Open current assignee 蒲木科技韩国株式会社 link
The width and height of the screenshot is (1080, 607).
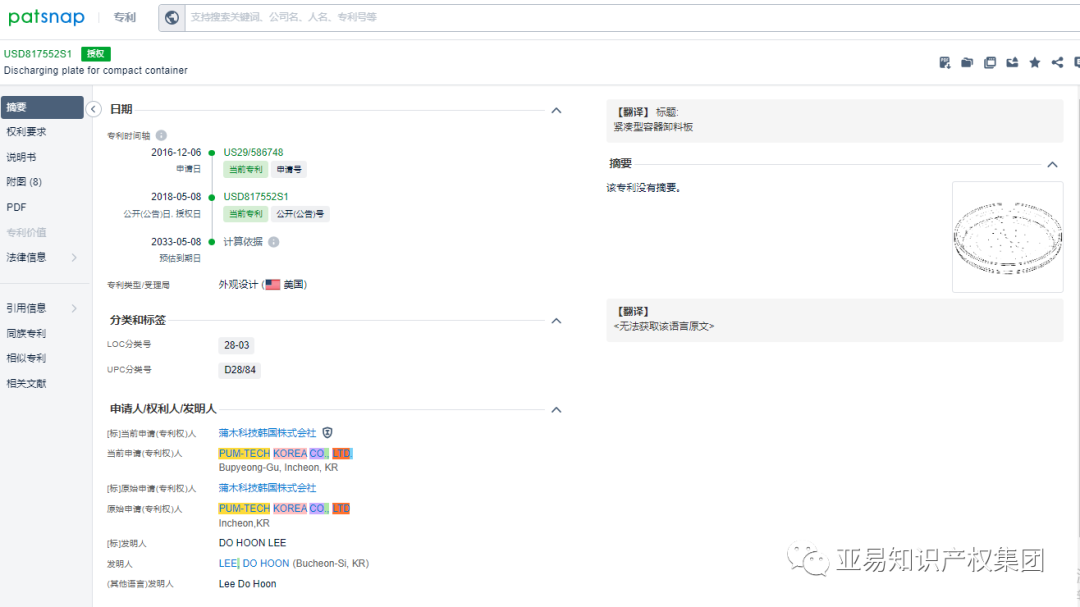click(267, 433)
